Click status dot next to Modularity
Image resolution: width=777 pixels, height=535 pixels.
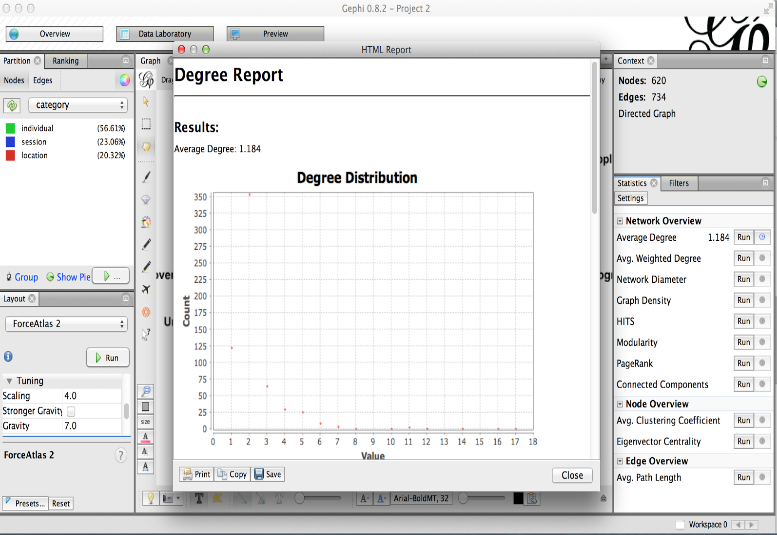coord(762,342)
